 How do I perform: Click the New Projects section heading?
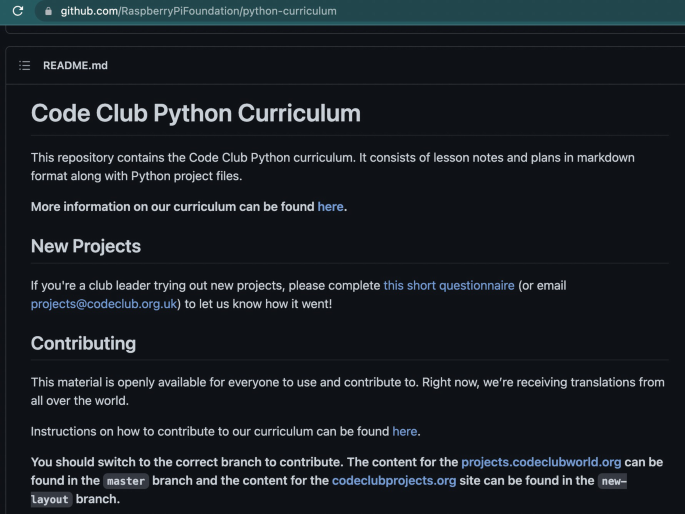pyautogui.click(x=86, y=246)
